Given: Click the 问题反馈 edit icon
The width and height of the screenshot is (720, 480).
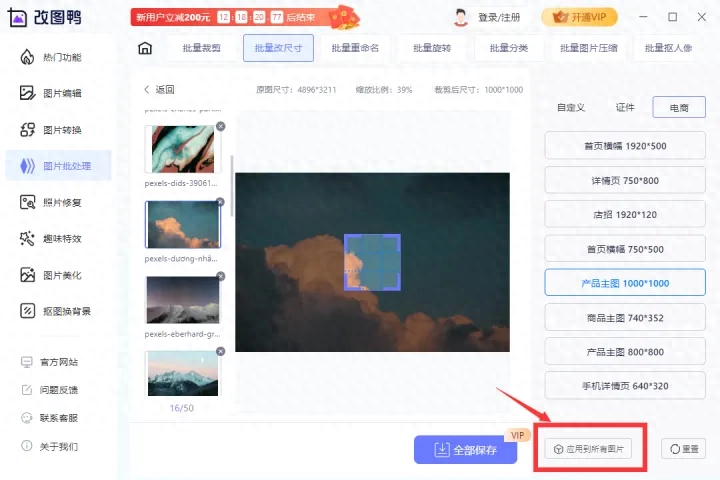Looking at the screenshot, I should point(27,390).
